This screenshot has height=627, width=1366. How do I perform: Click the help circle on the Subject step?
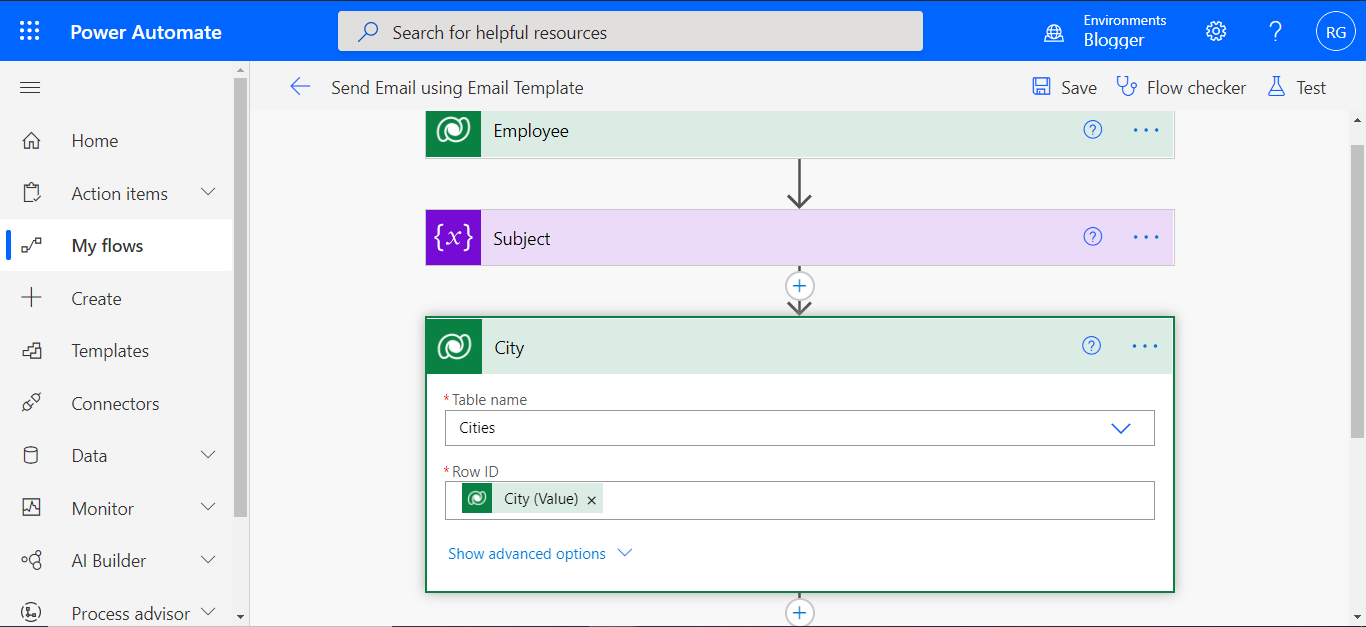pyautogui.click(x=1092, y=237)
